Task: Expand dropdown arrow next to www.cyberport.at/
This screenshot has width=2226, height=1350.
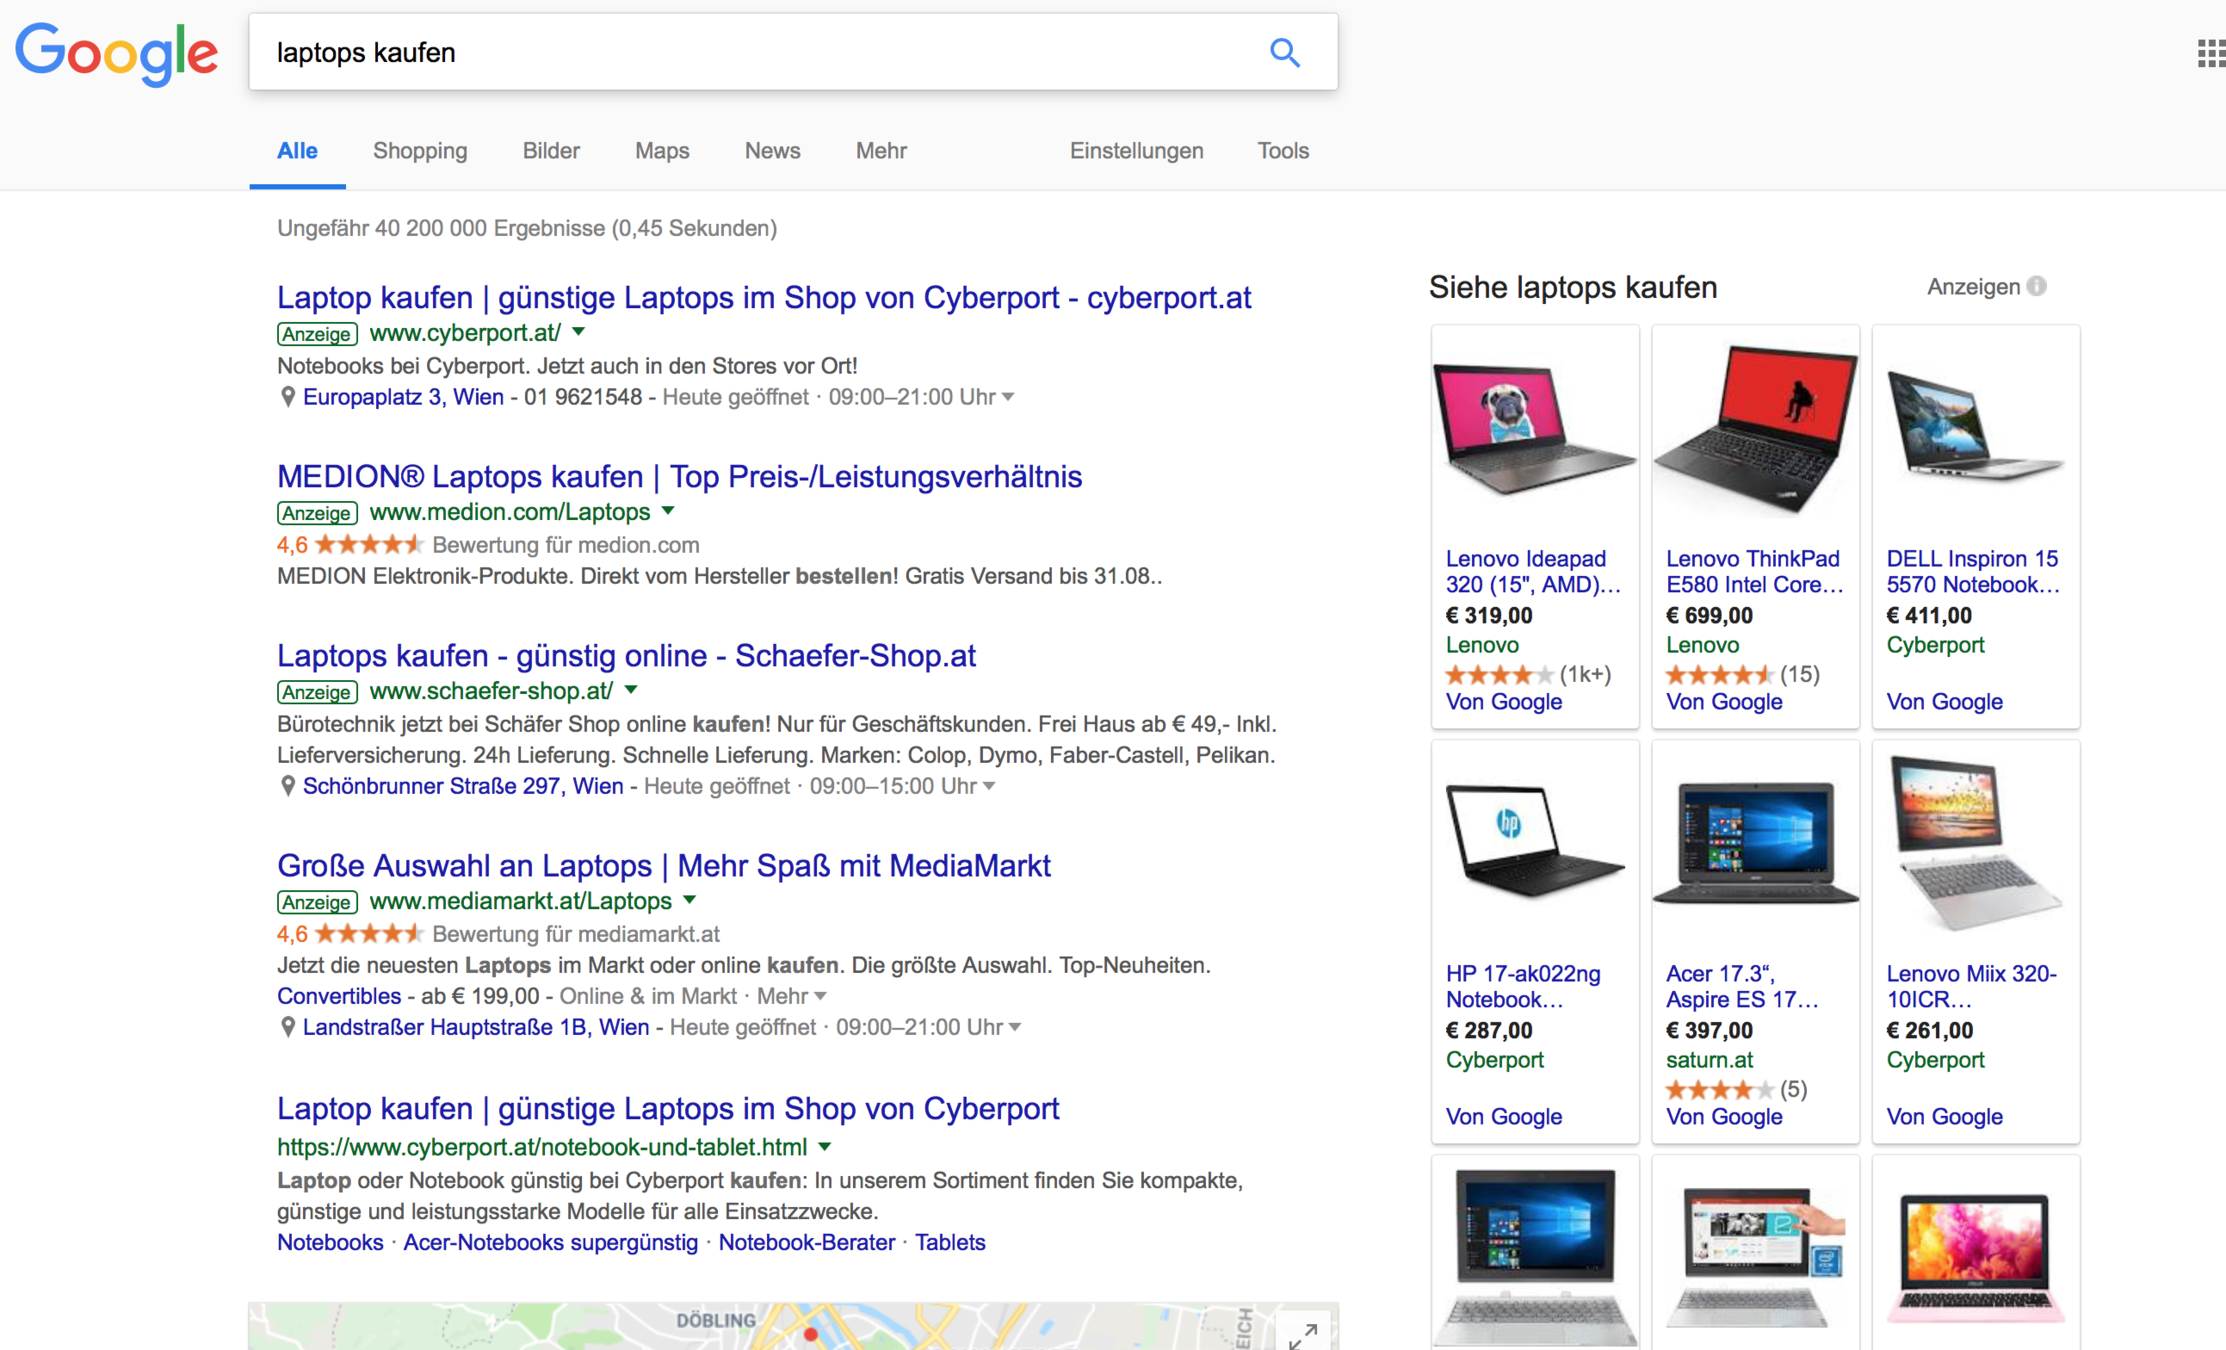Action: 579,332
